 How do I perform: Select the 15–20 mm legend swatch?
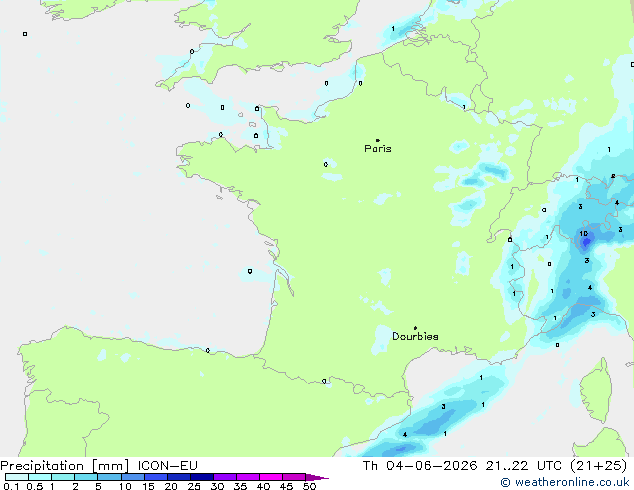156,477
